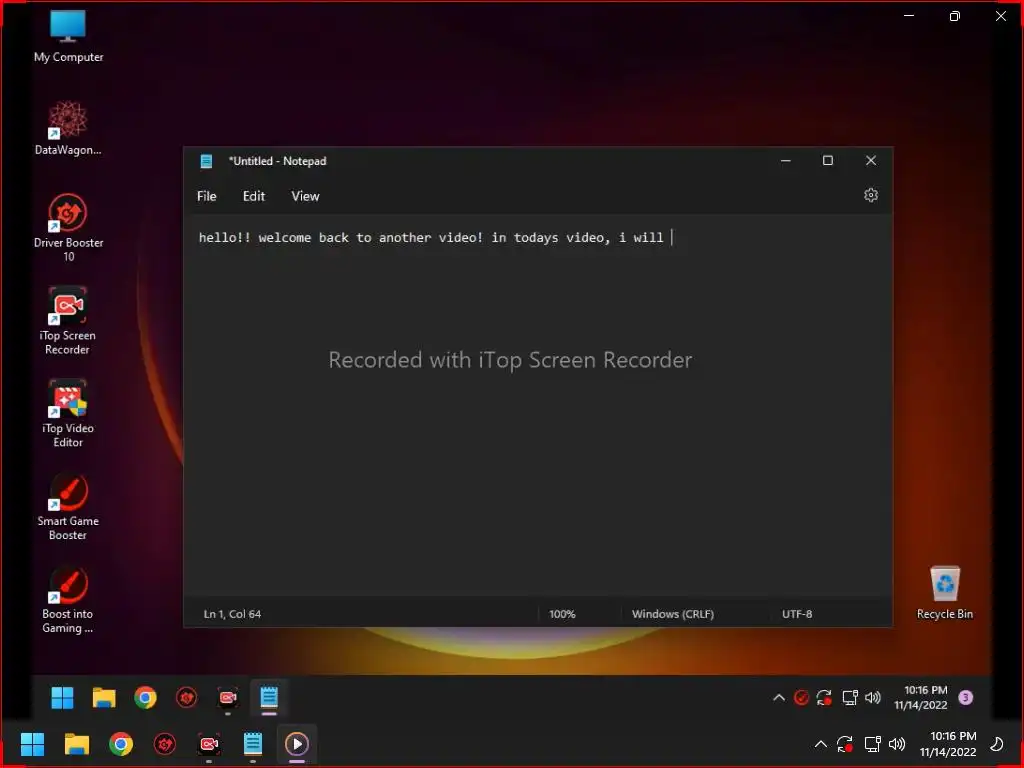Screen dimensions: 1024x768
Task: Click inside the Notepad text editing area
Action: tap(537, 405)
